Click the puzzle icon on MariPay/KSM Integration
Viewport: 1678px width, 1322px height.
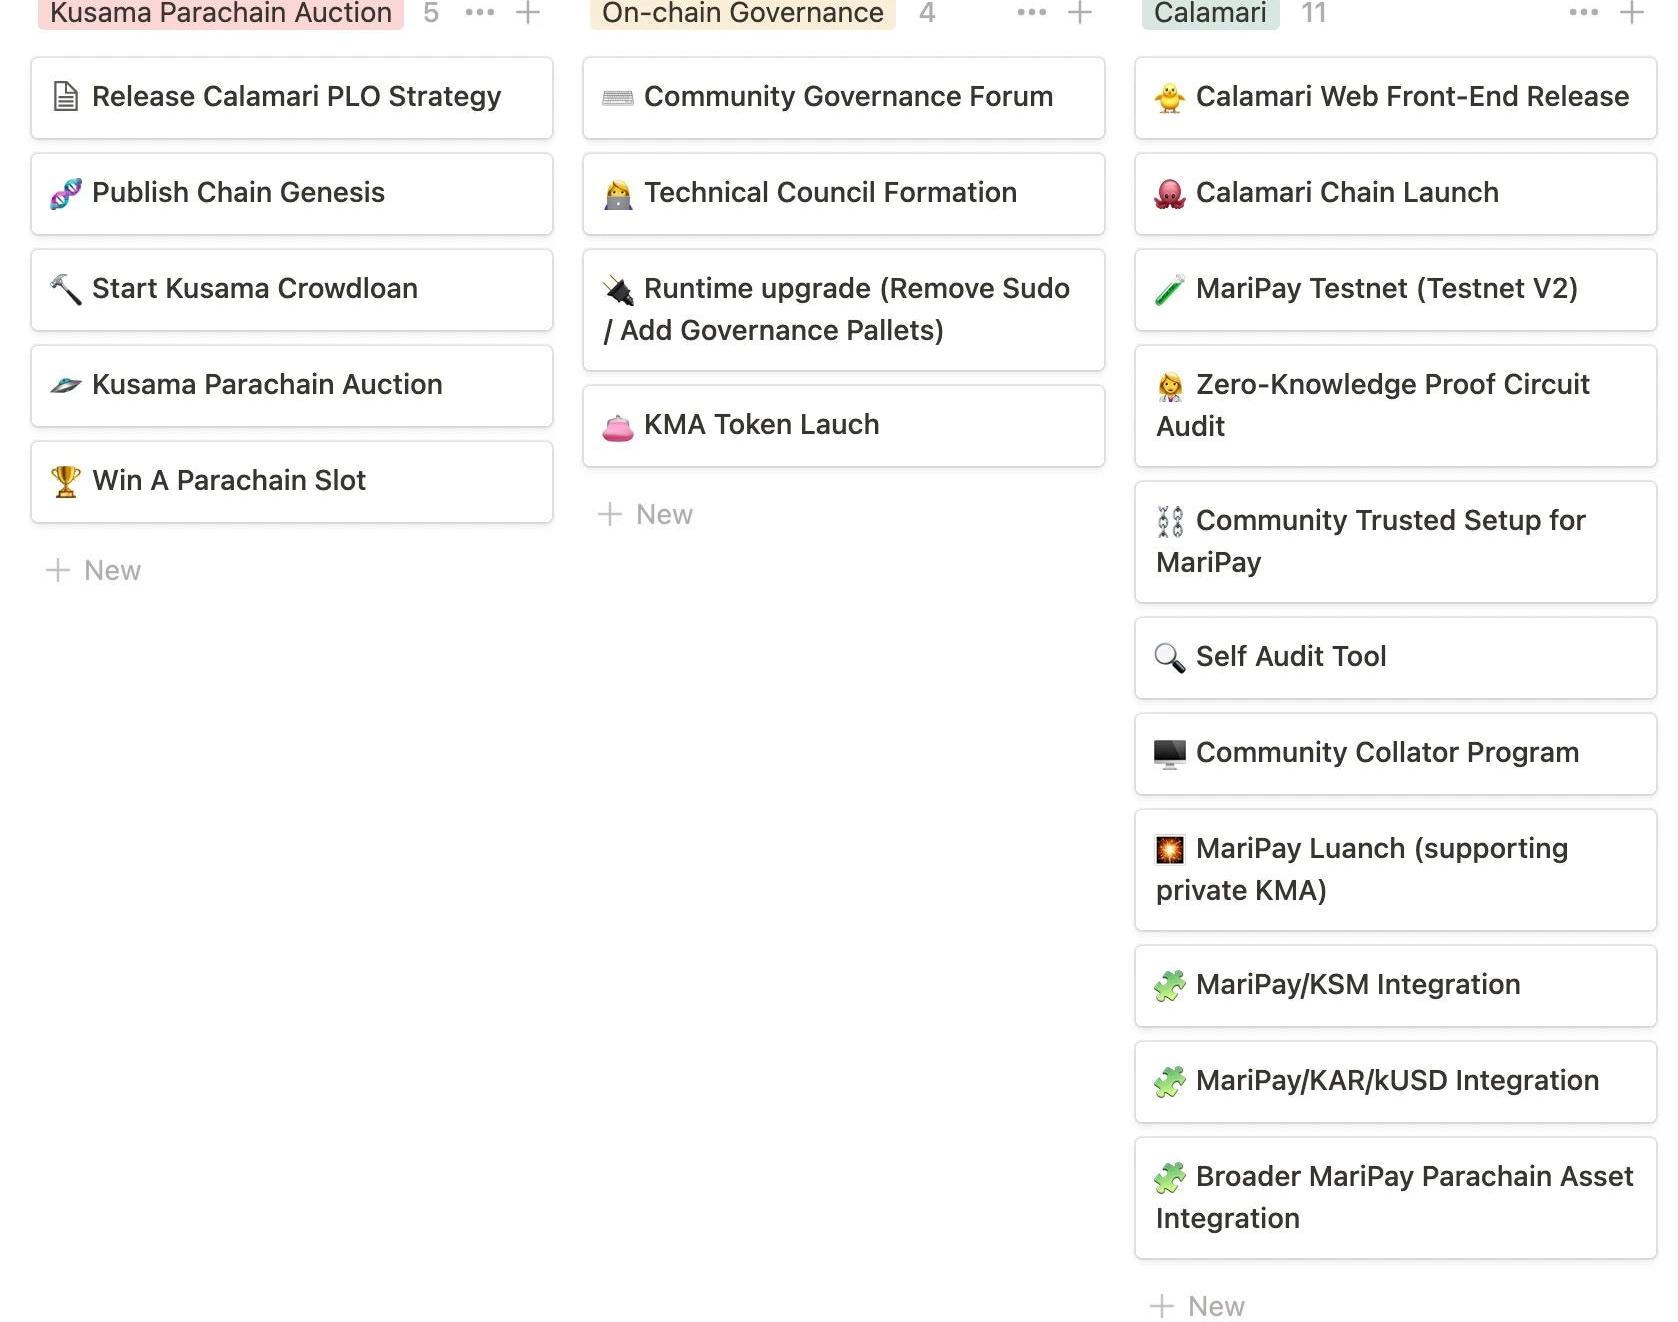1169,985
